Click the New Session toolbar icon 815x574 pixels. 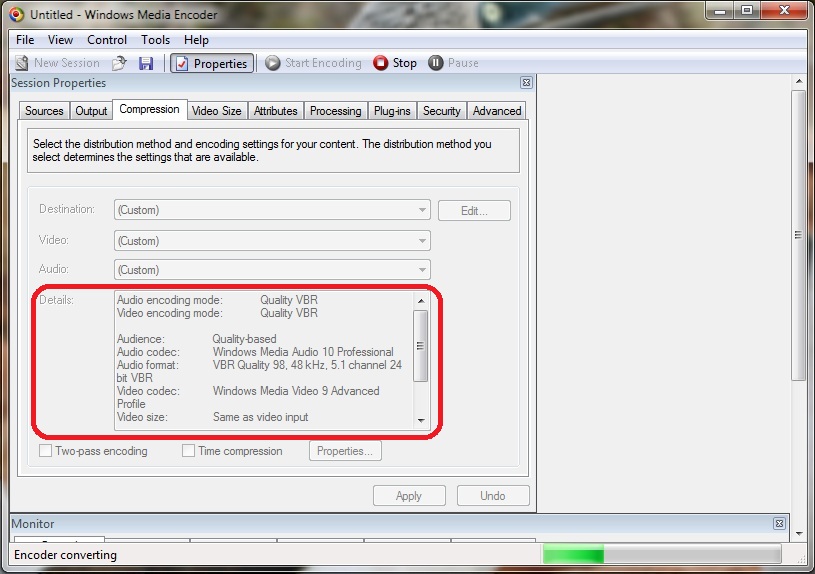click(22, 63)
